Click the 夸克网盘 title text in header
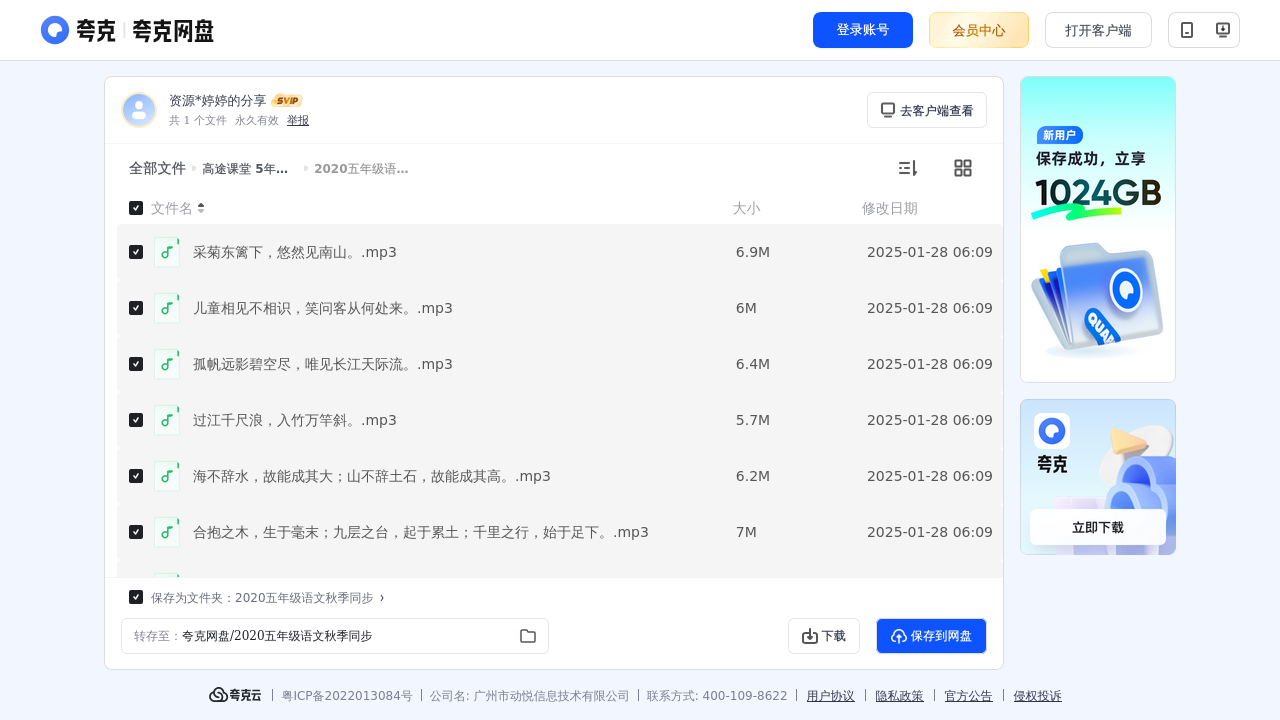This screenshot has height=720, width=1280. pos(173,30)
